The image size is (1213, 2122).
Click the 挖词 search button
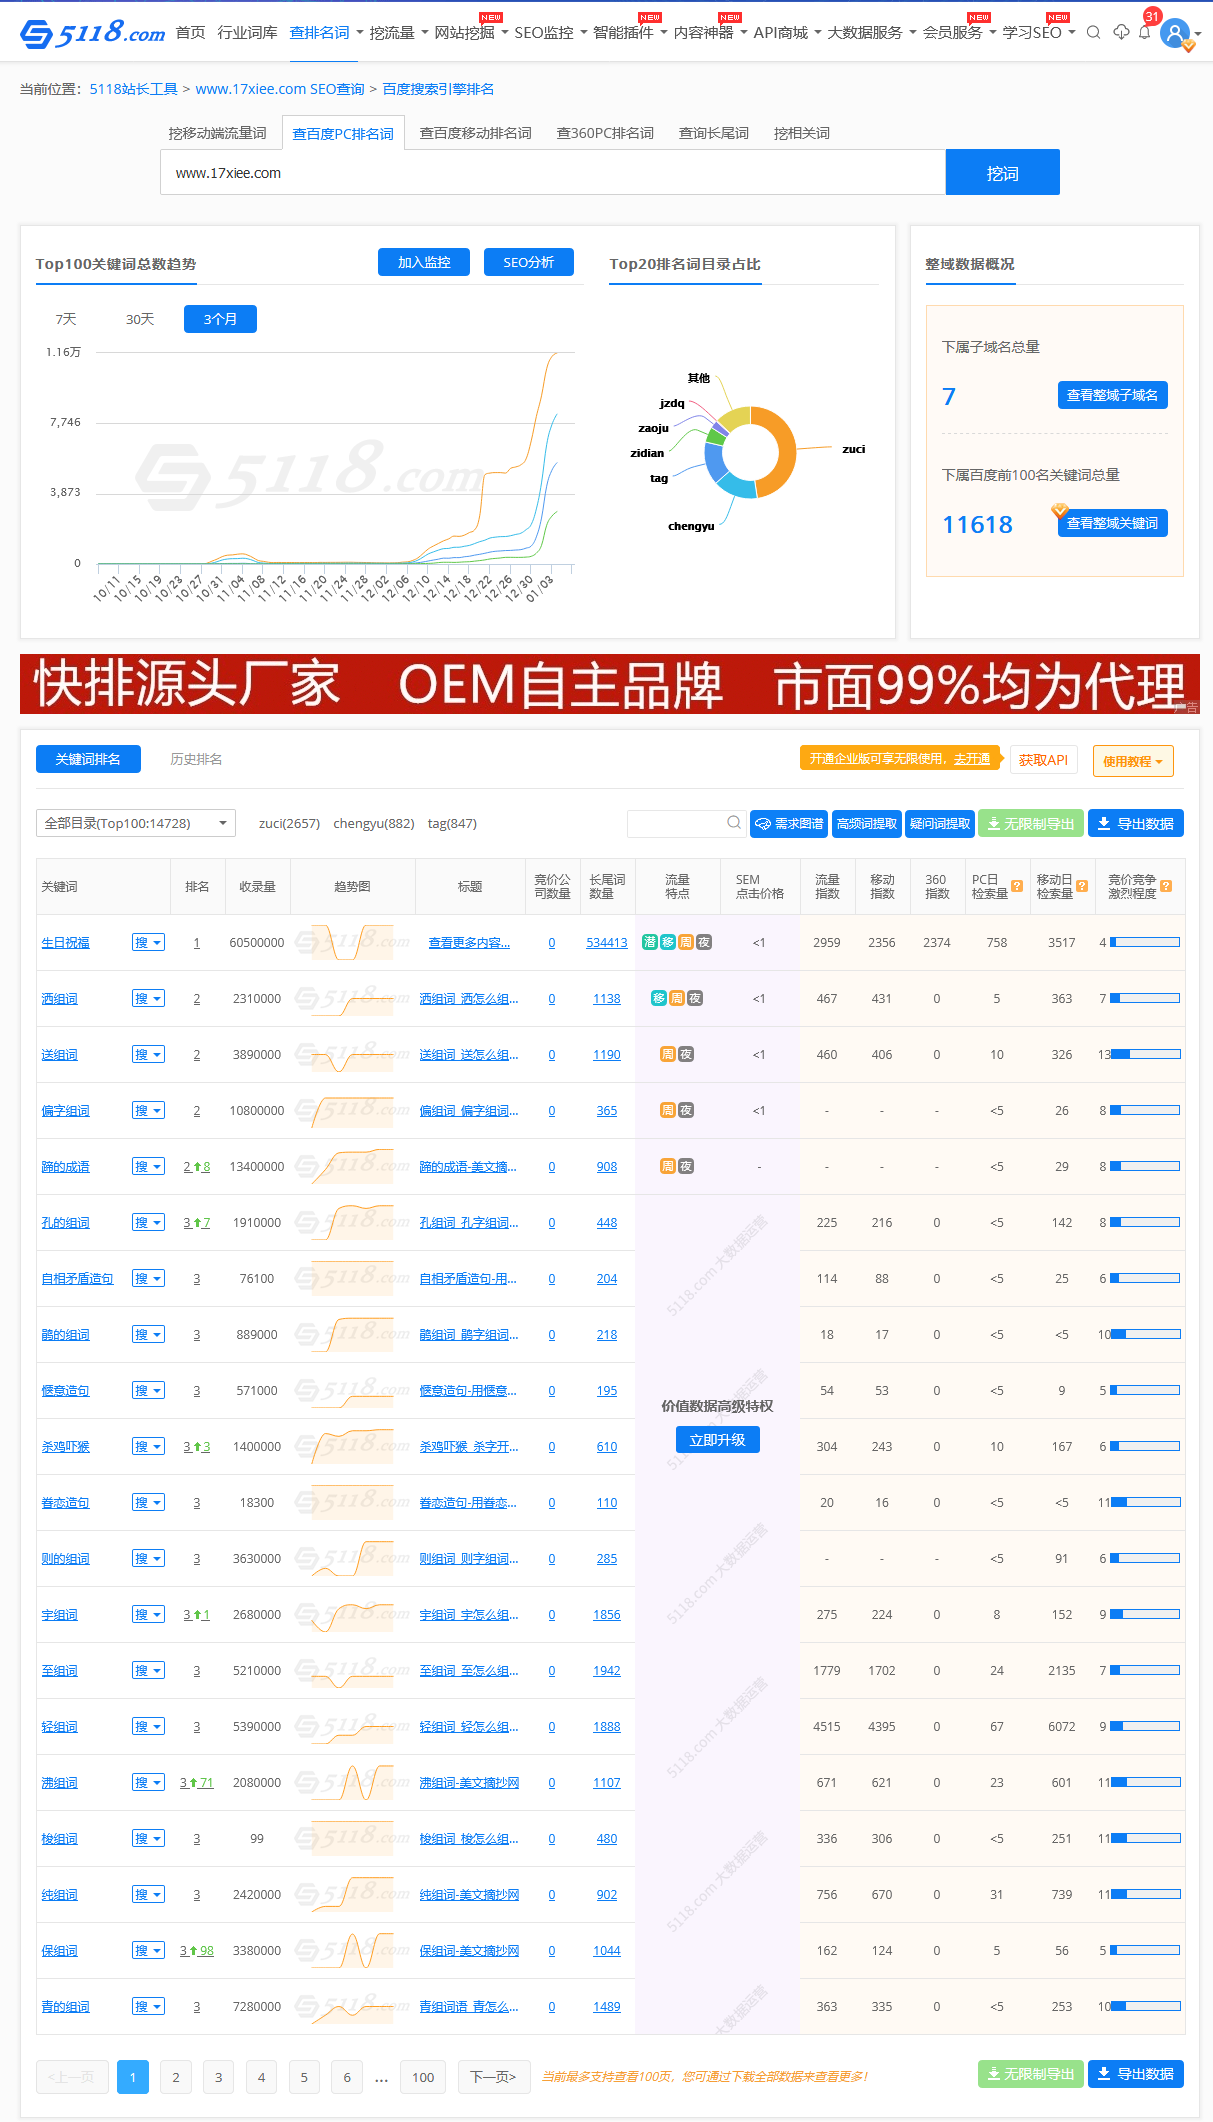point(1002,173)
